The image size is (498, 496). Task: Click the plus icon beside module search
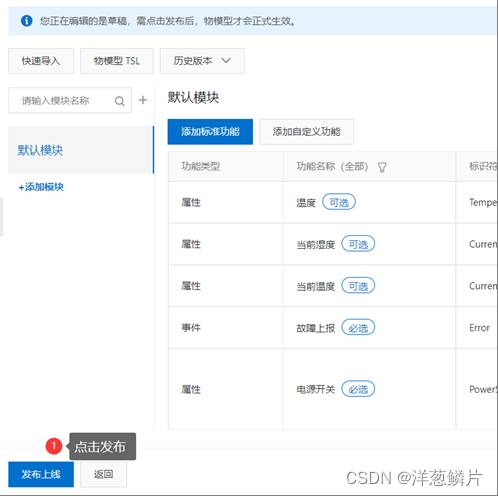pyautogui.click(x=143, y=100)
